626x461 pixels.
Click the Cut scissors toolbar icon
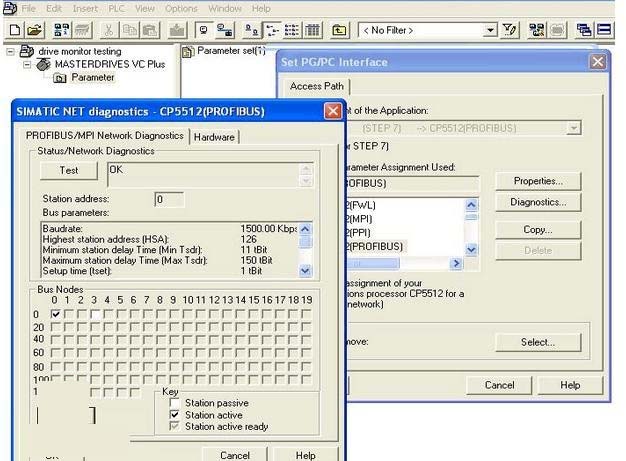[x=109, y=30]
